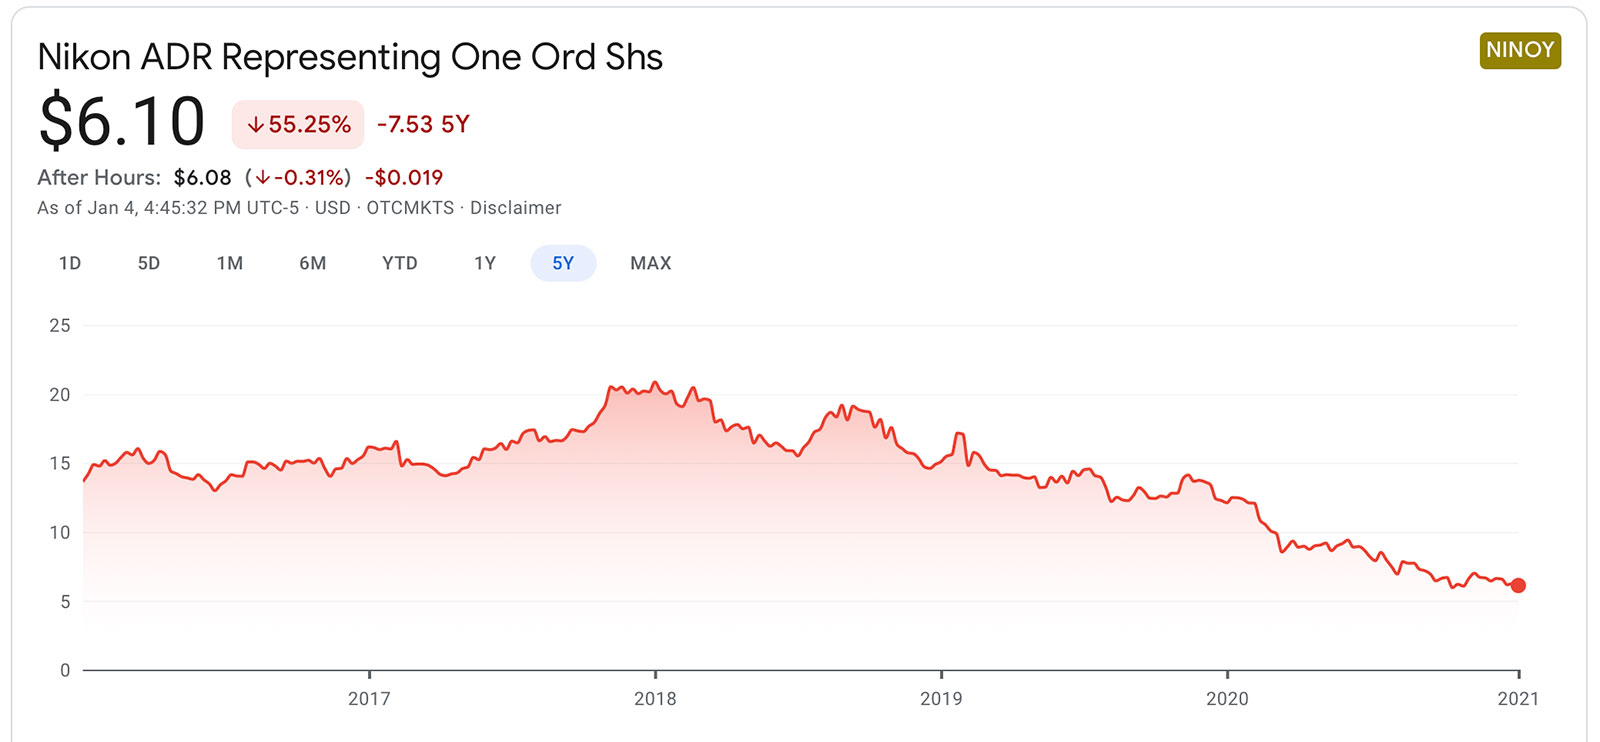1600x742 pixels.
Task: Click the after hours $6.08 price
Action: pyautogui.click(x=202, y=178)
